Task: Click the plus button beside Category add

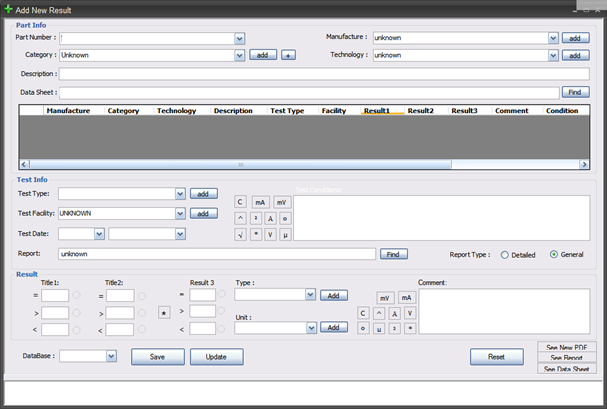Action: (x=288, y=56)
